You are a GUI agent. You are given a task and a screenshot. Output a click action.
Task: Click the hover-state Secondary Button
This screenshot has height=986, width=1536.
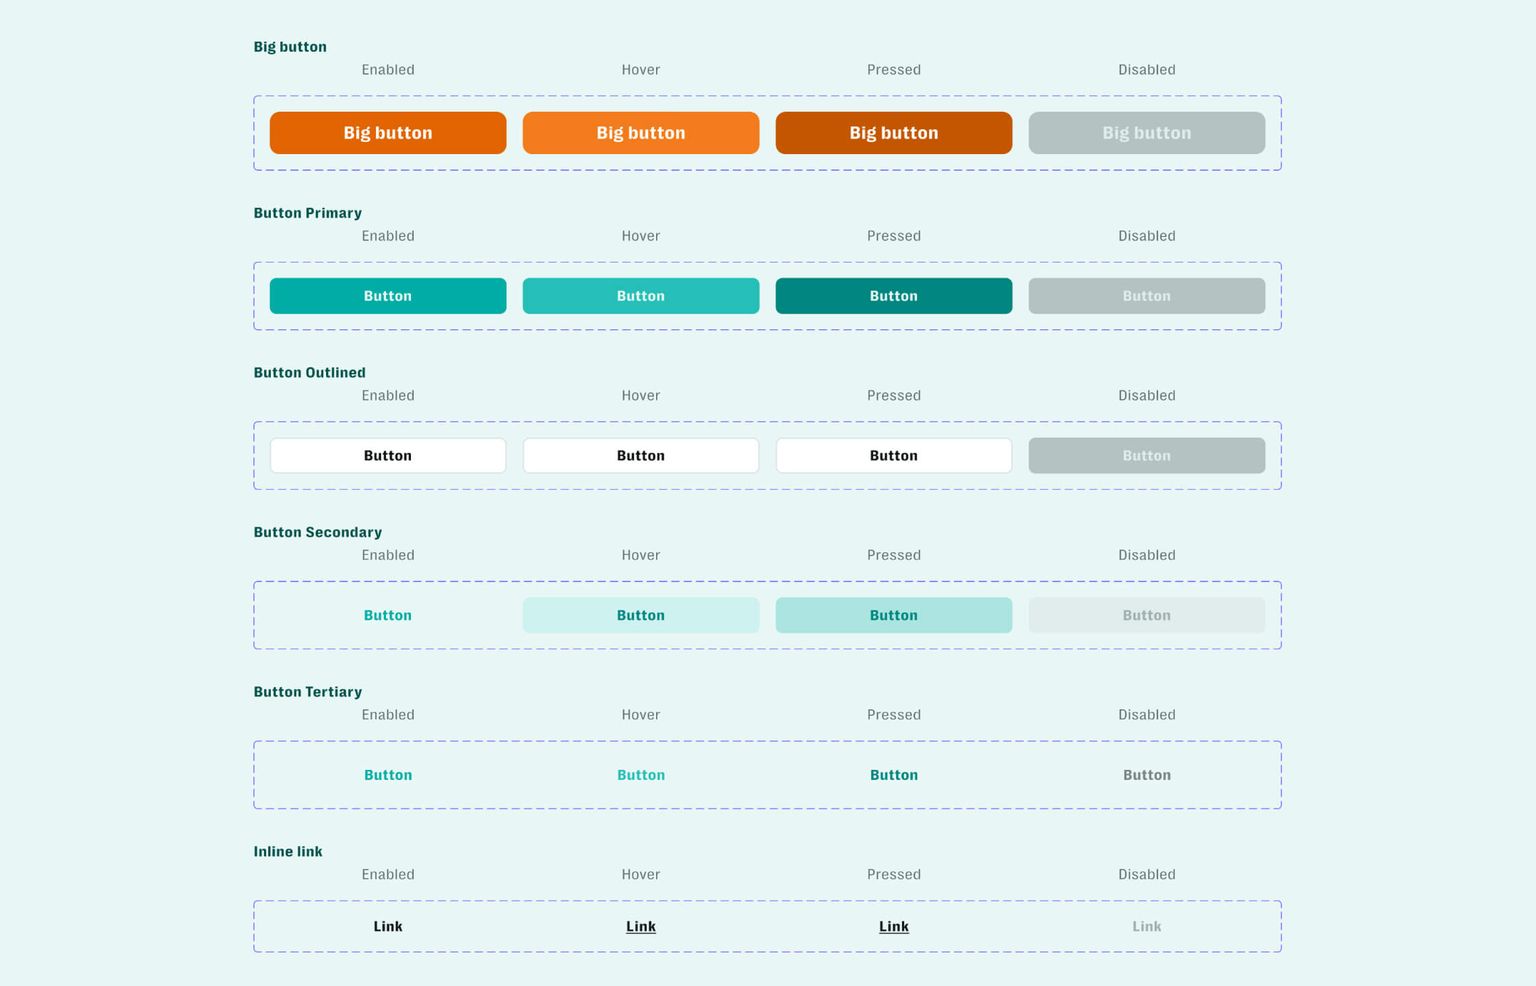coord(641,615)
